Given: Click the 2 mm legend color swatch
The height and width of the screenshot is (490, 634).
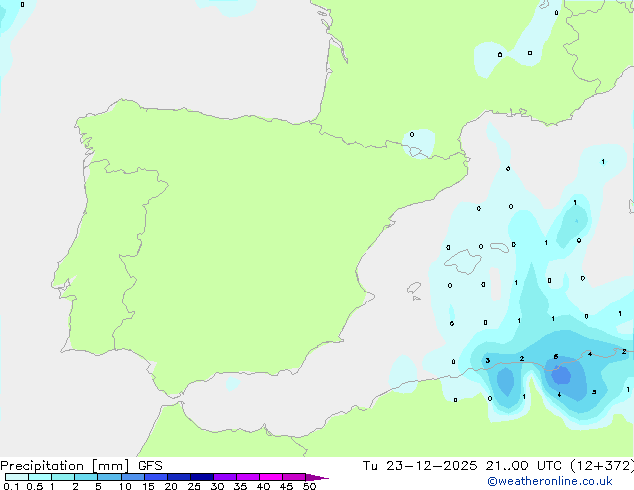Looking at the screenshot, I should pyautogui.click(x=86, y=477).
